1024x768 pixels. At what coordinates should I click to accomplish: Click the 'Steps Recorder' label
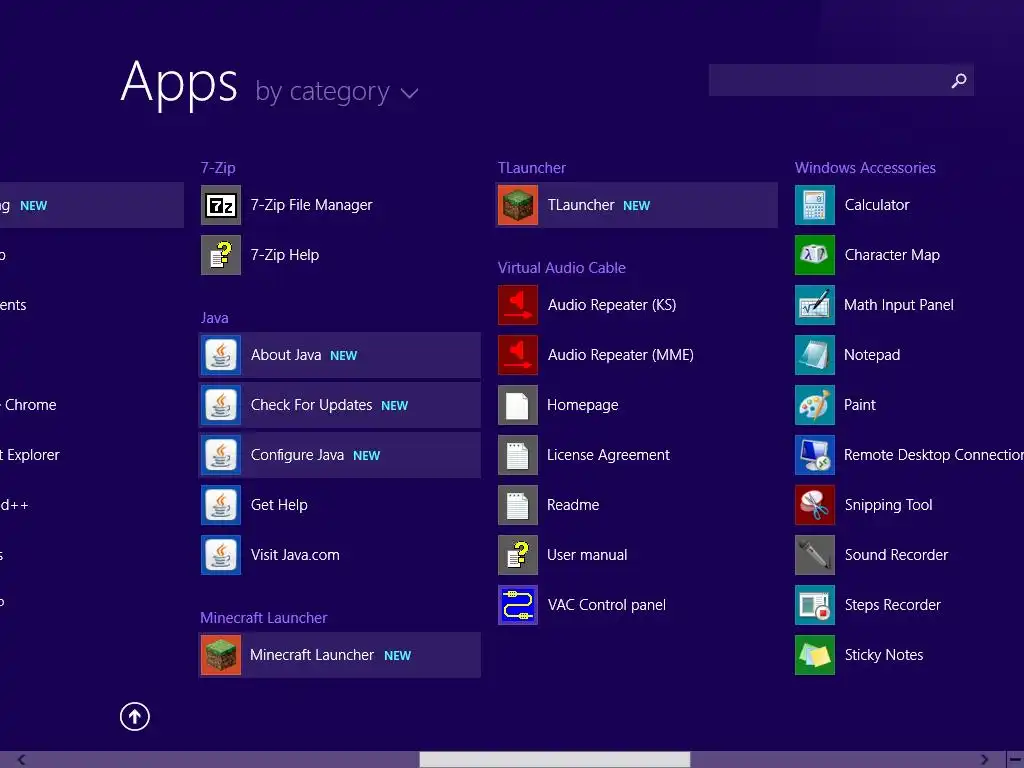[x=893, y=605]
